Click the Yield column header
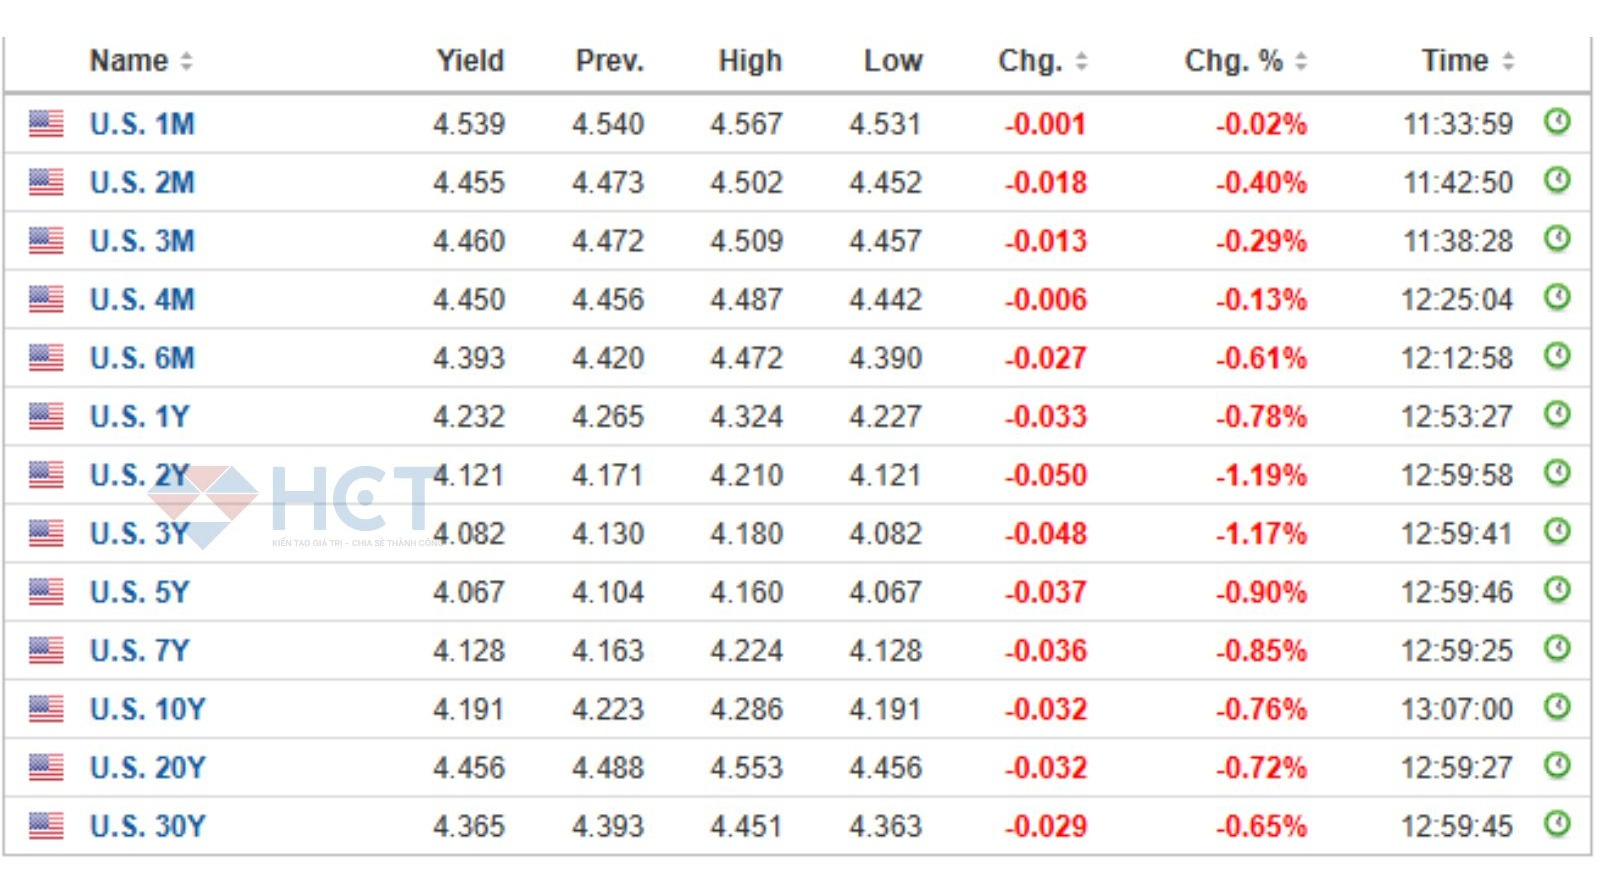Screen dimensions: 1600x870 click(469, 61)
